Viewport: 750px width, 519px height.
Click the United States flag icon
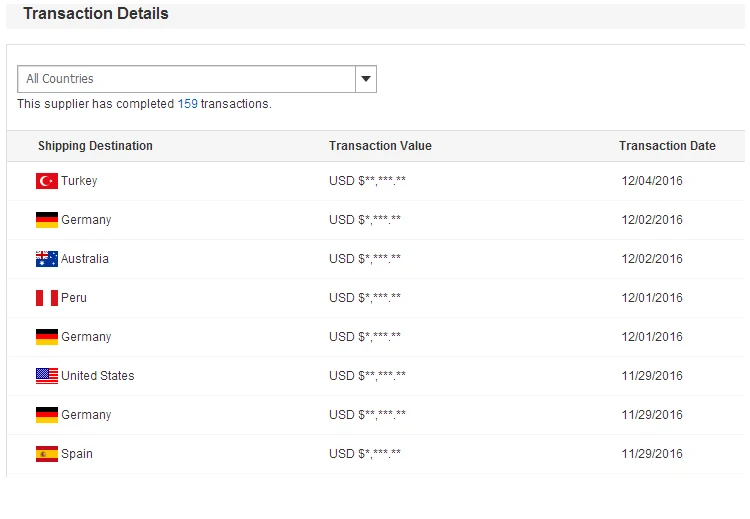click(x=47, y=376)
